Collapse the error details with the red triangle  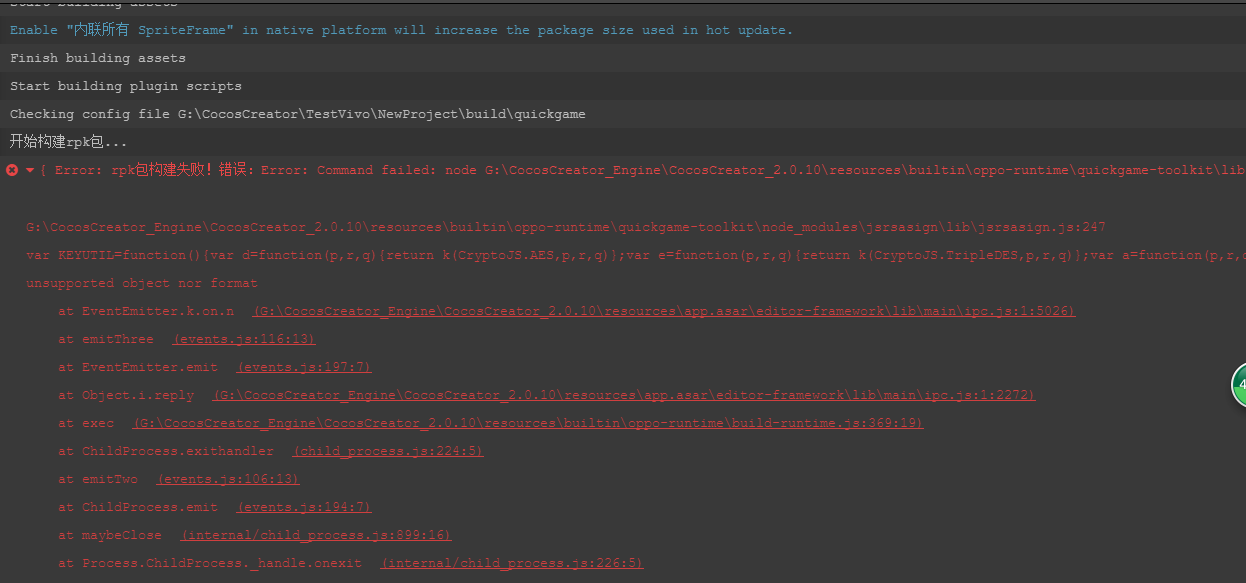[x=30, y=170]
